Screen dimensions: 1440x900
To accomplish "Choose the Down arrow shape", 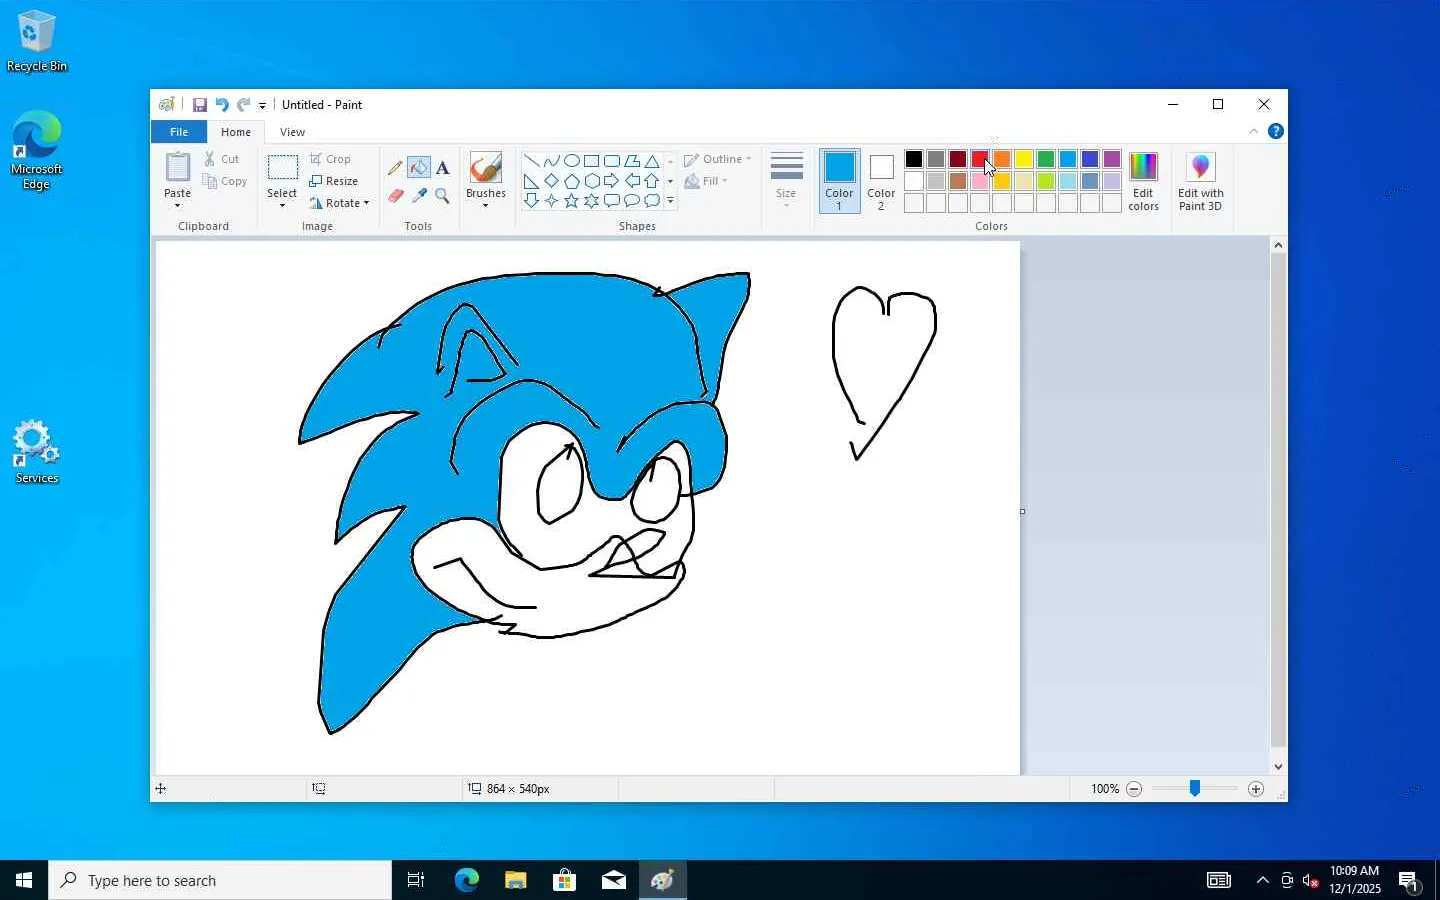I will coord(531,201).
